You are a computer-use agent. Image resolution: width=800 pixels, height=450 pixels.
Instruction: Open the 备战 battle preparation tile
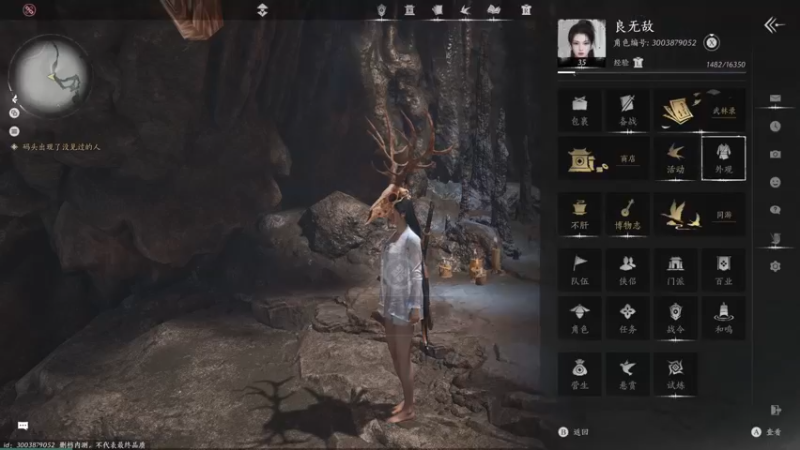point(628,111)
